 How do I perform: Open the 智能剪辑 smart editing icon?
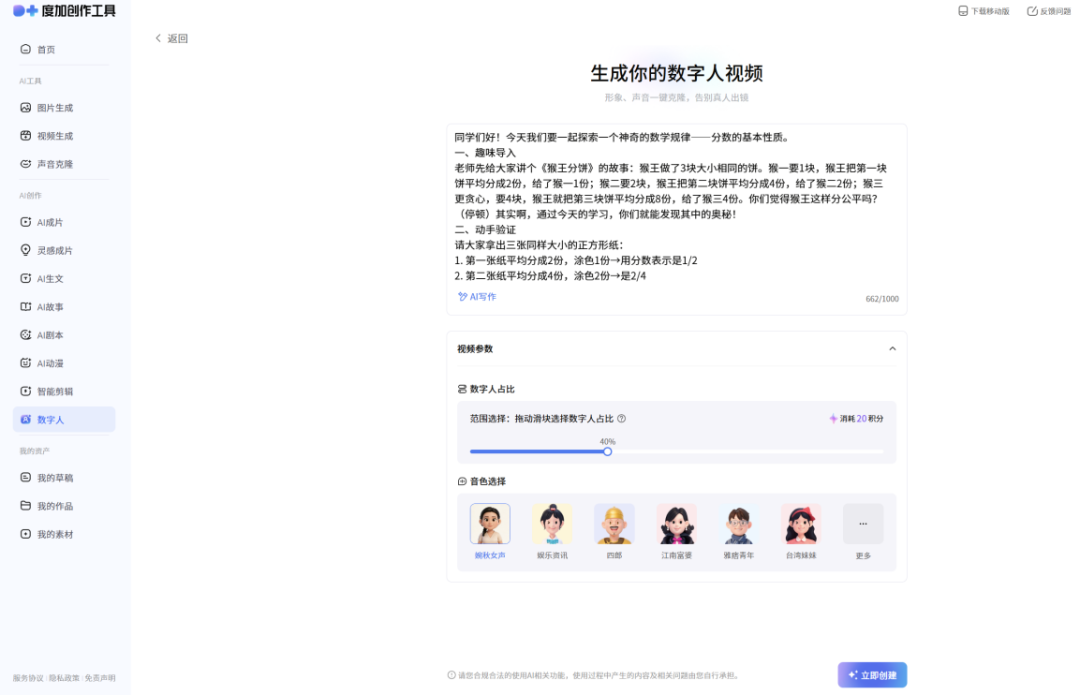tap(25, 391)
